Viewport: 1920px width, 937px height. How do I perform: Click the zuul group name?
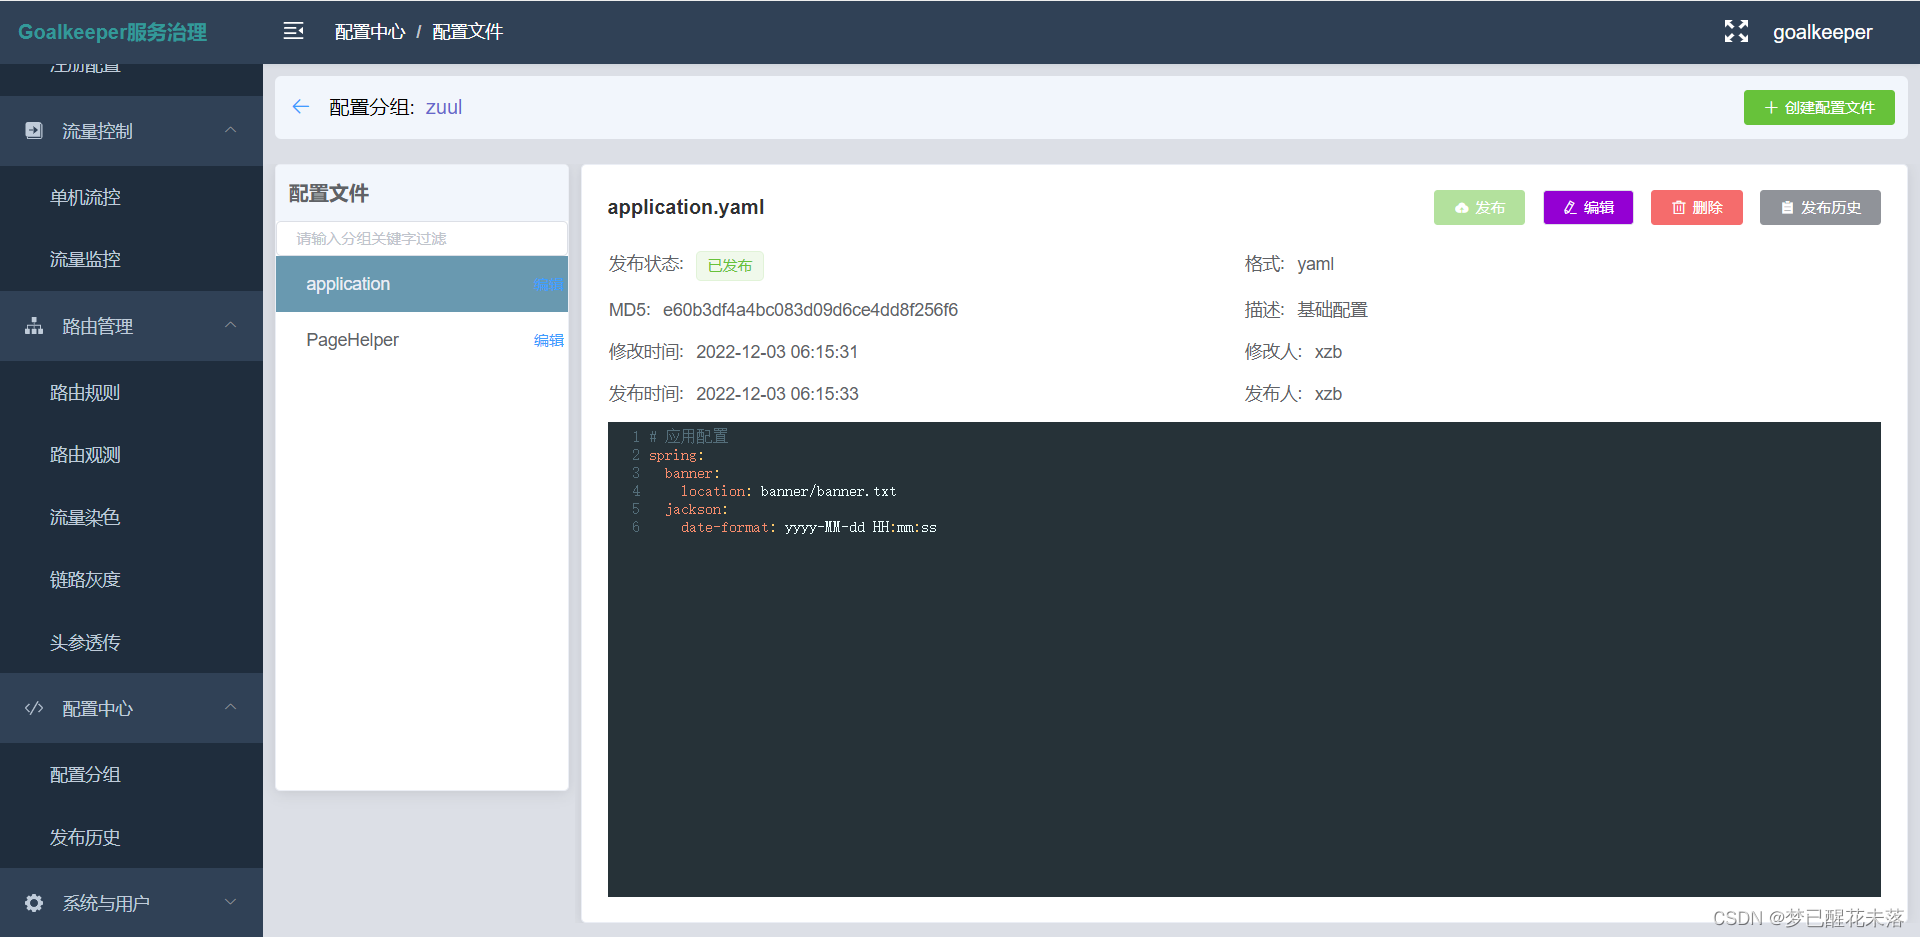(444, 107)
